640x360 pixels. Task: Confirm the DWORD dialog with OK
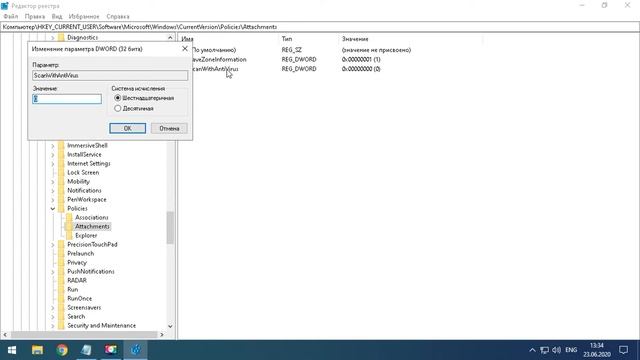tap(127, 128)
